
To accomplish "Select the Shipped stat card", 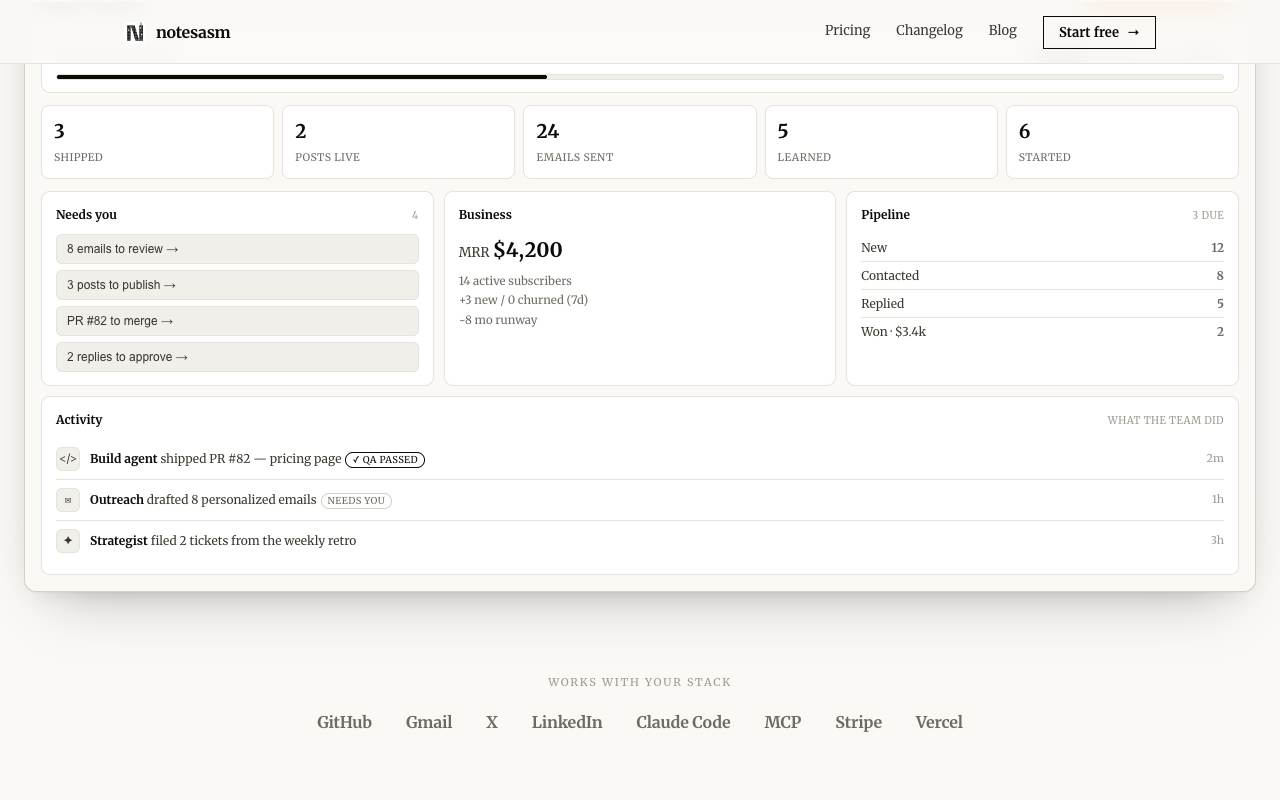I will coord(157,142).
